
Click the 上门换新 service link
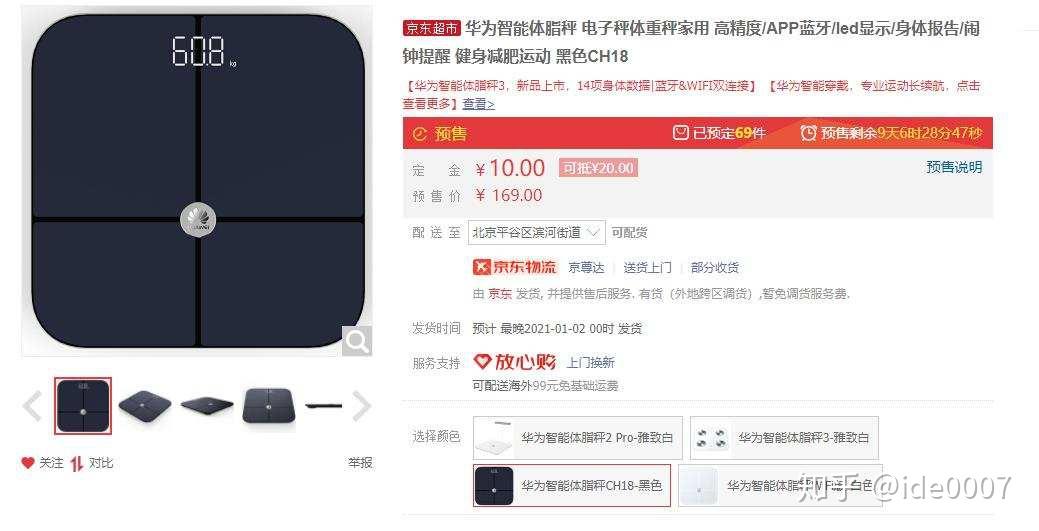590,363
